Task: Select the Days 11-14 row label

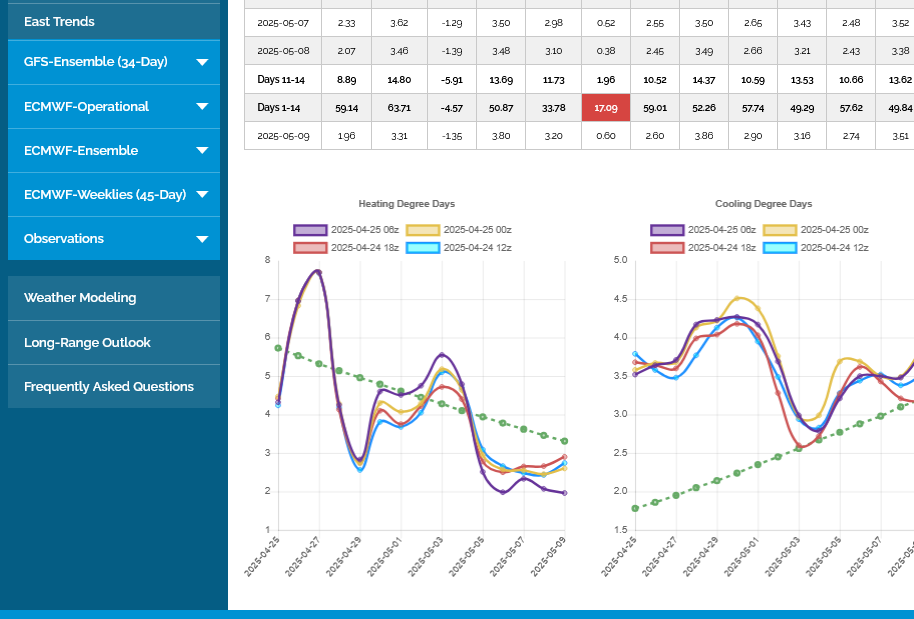Action: pyautogui.click(x=282, y=79)
